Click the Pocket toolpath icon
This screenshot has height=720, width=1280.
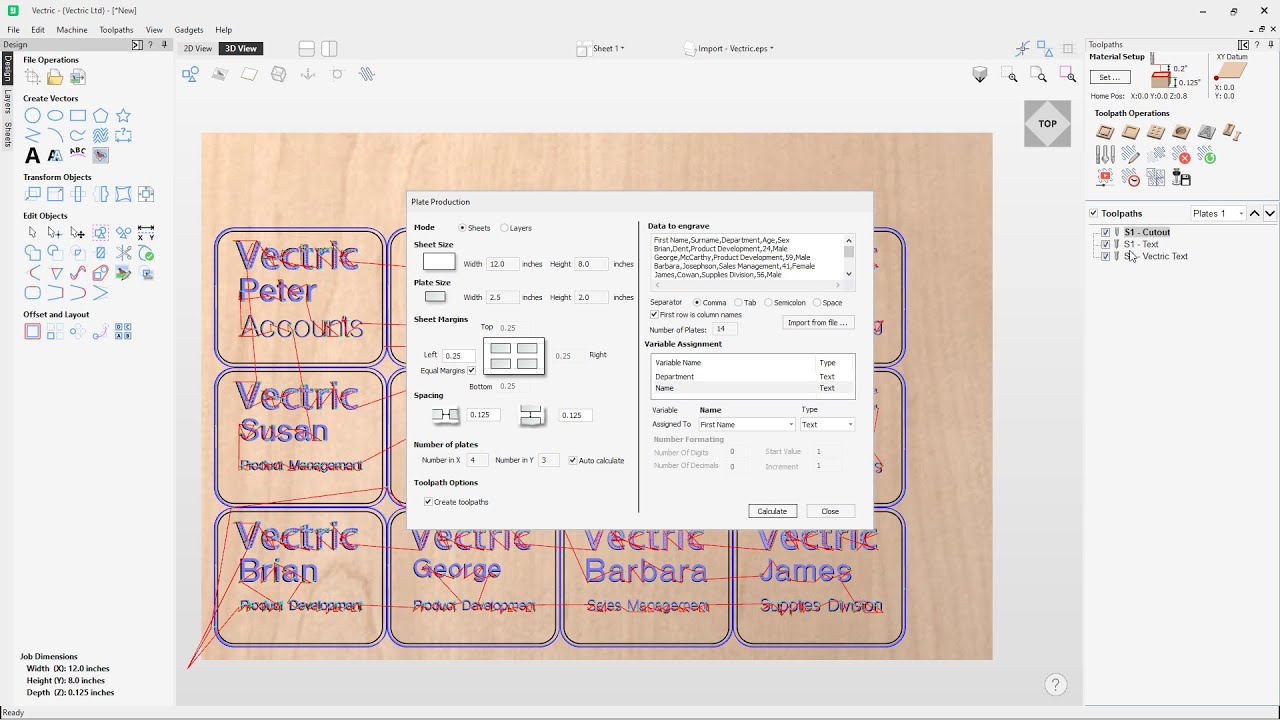[x=1130, y=132]
